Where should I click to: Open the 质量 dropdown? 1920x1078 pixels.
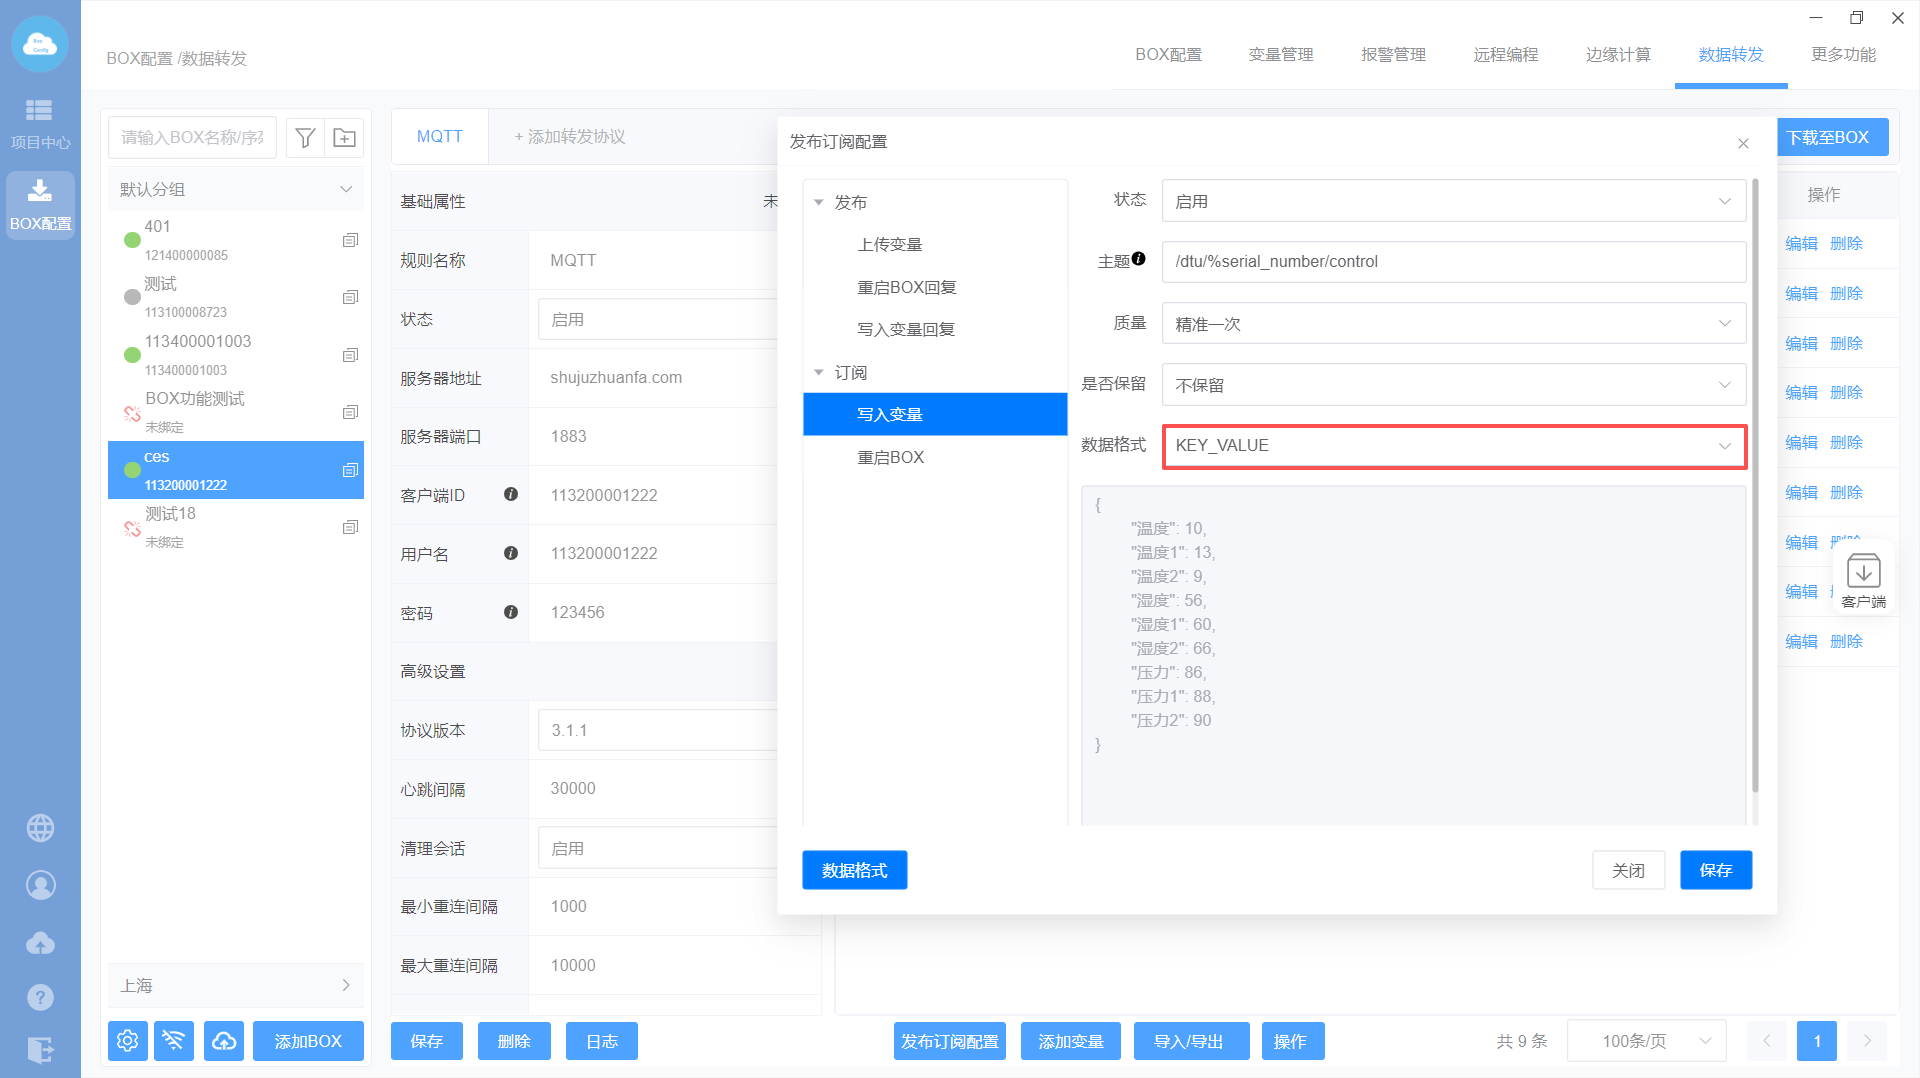point(1453,324)
